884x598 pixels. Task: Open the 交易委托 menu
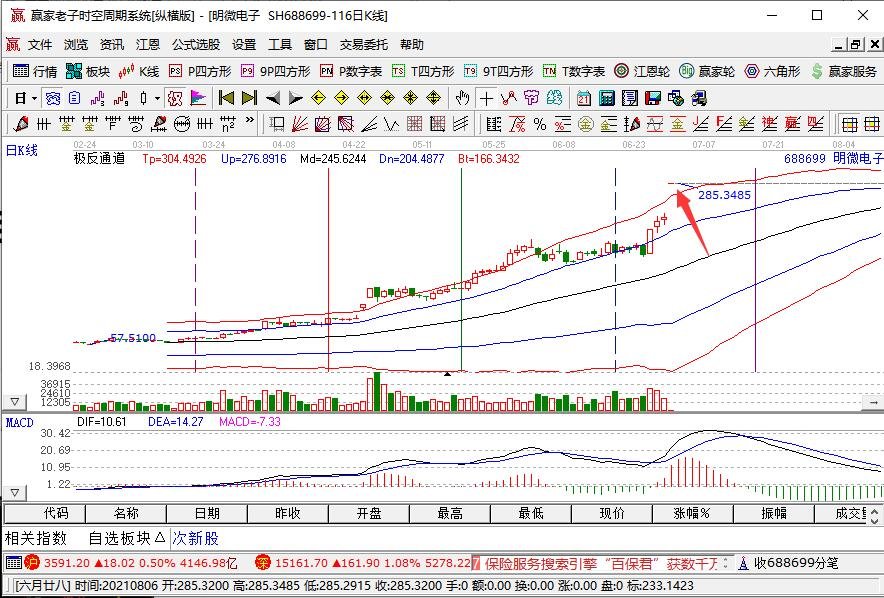pyautogui.click(x=364, y=45)
